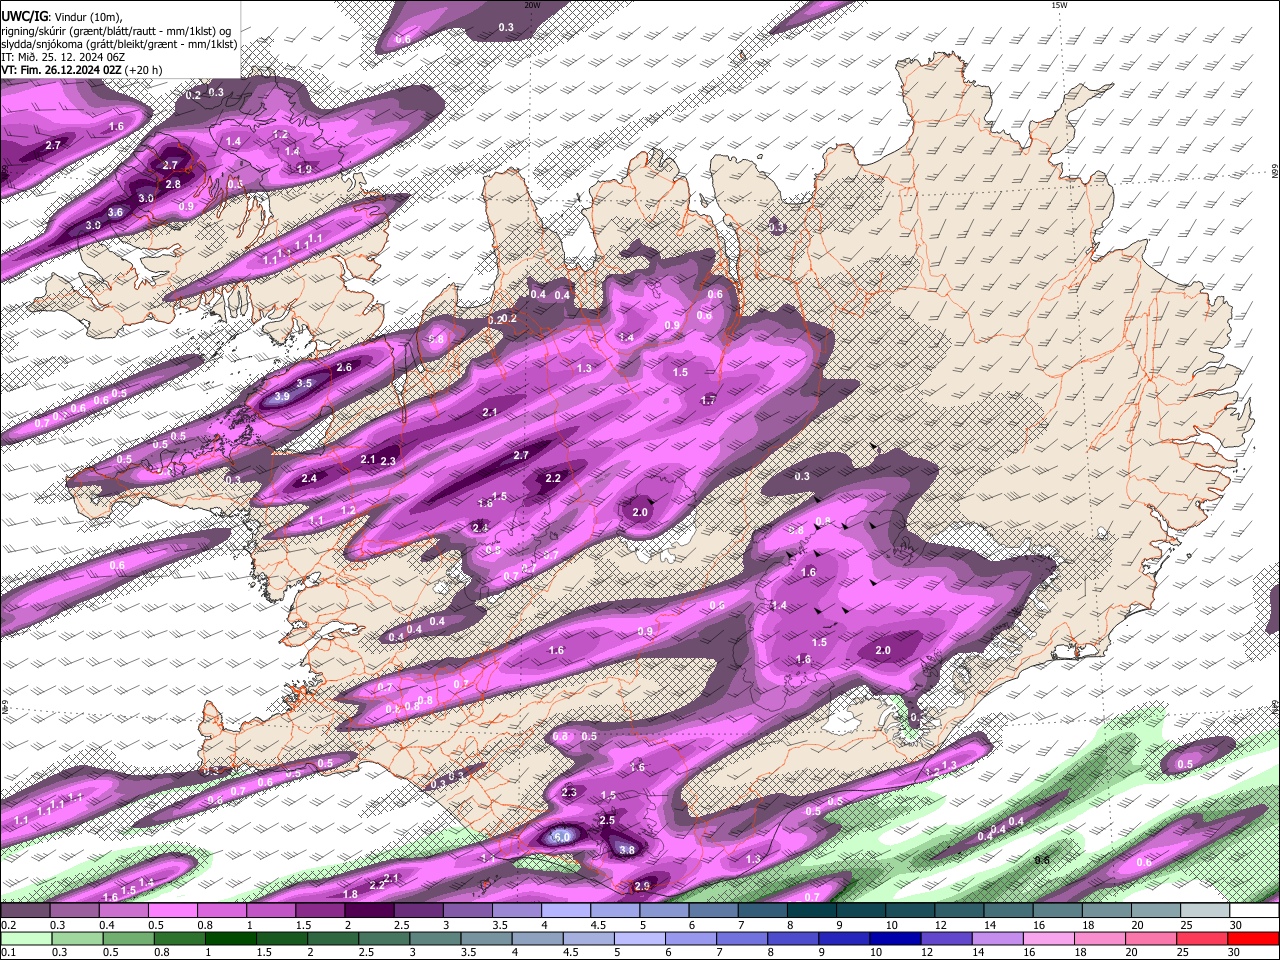1280x960 pixels.
Task: Select upper legend swatch between 0.2 and 0.3
Action: pyautogui.click(x=24, y=911)
